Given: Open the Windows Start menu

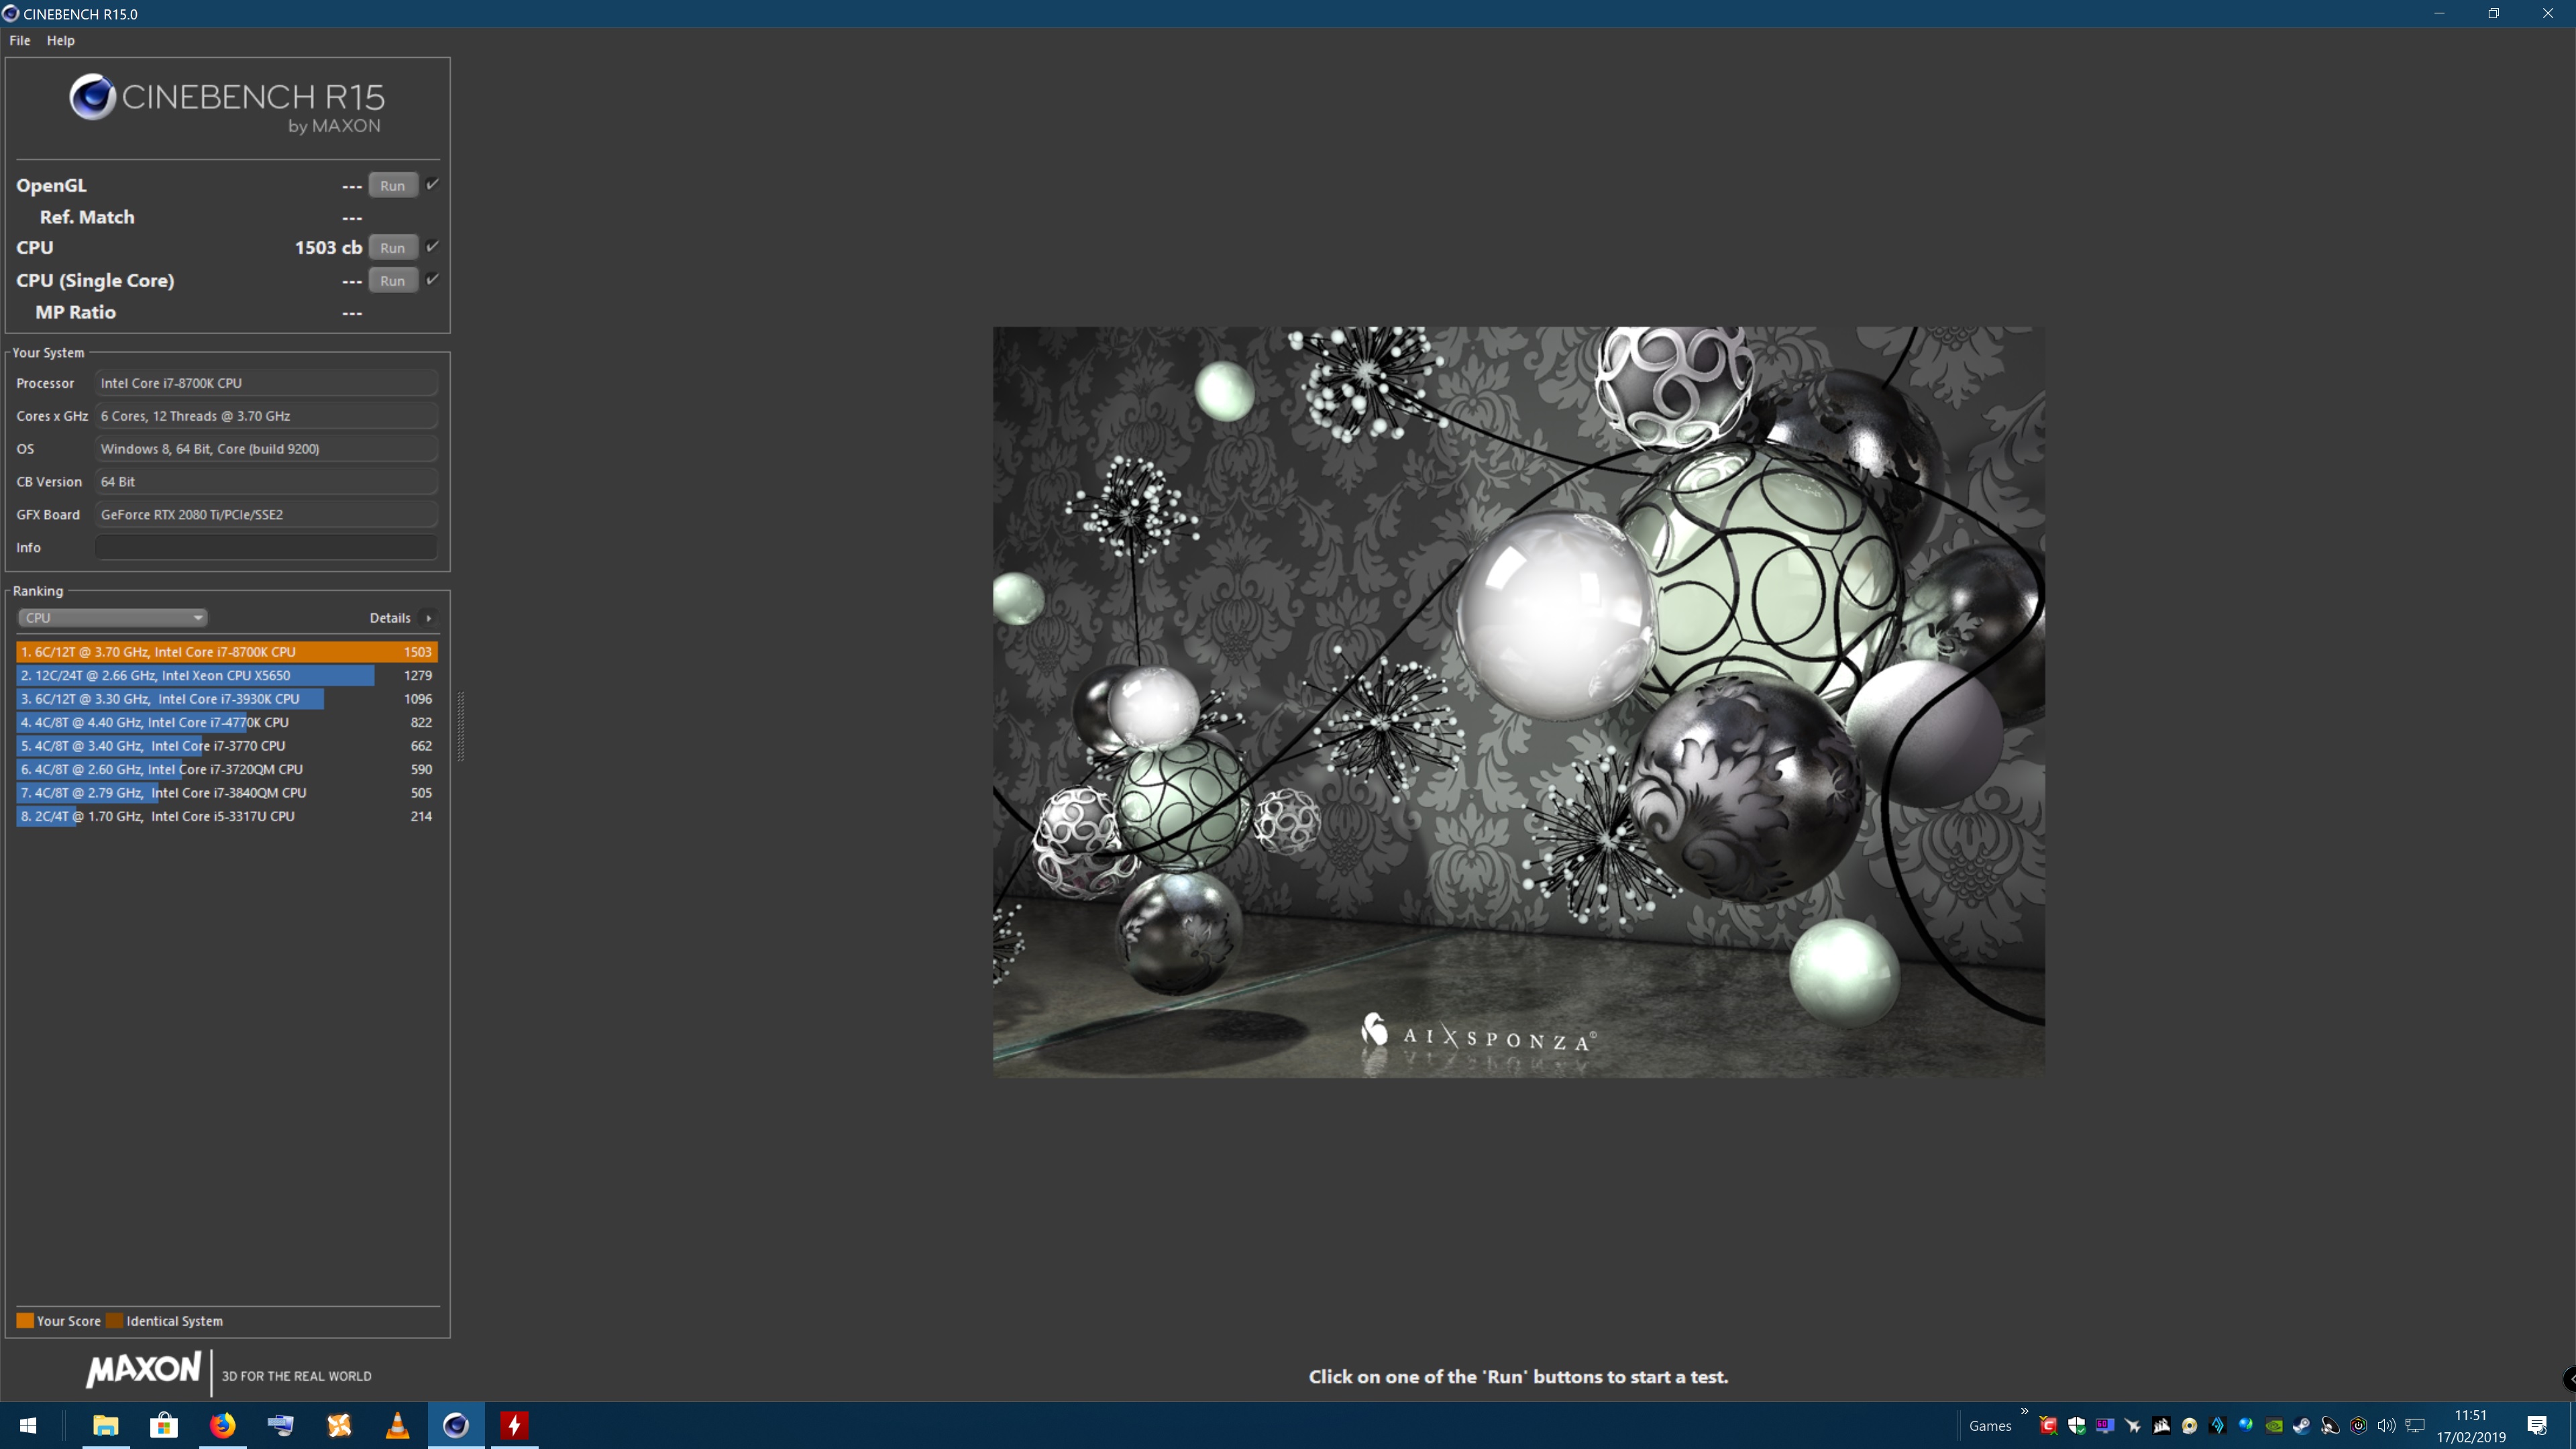Looking at the screenshot, I should (x=28, y=1426).
